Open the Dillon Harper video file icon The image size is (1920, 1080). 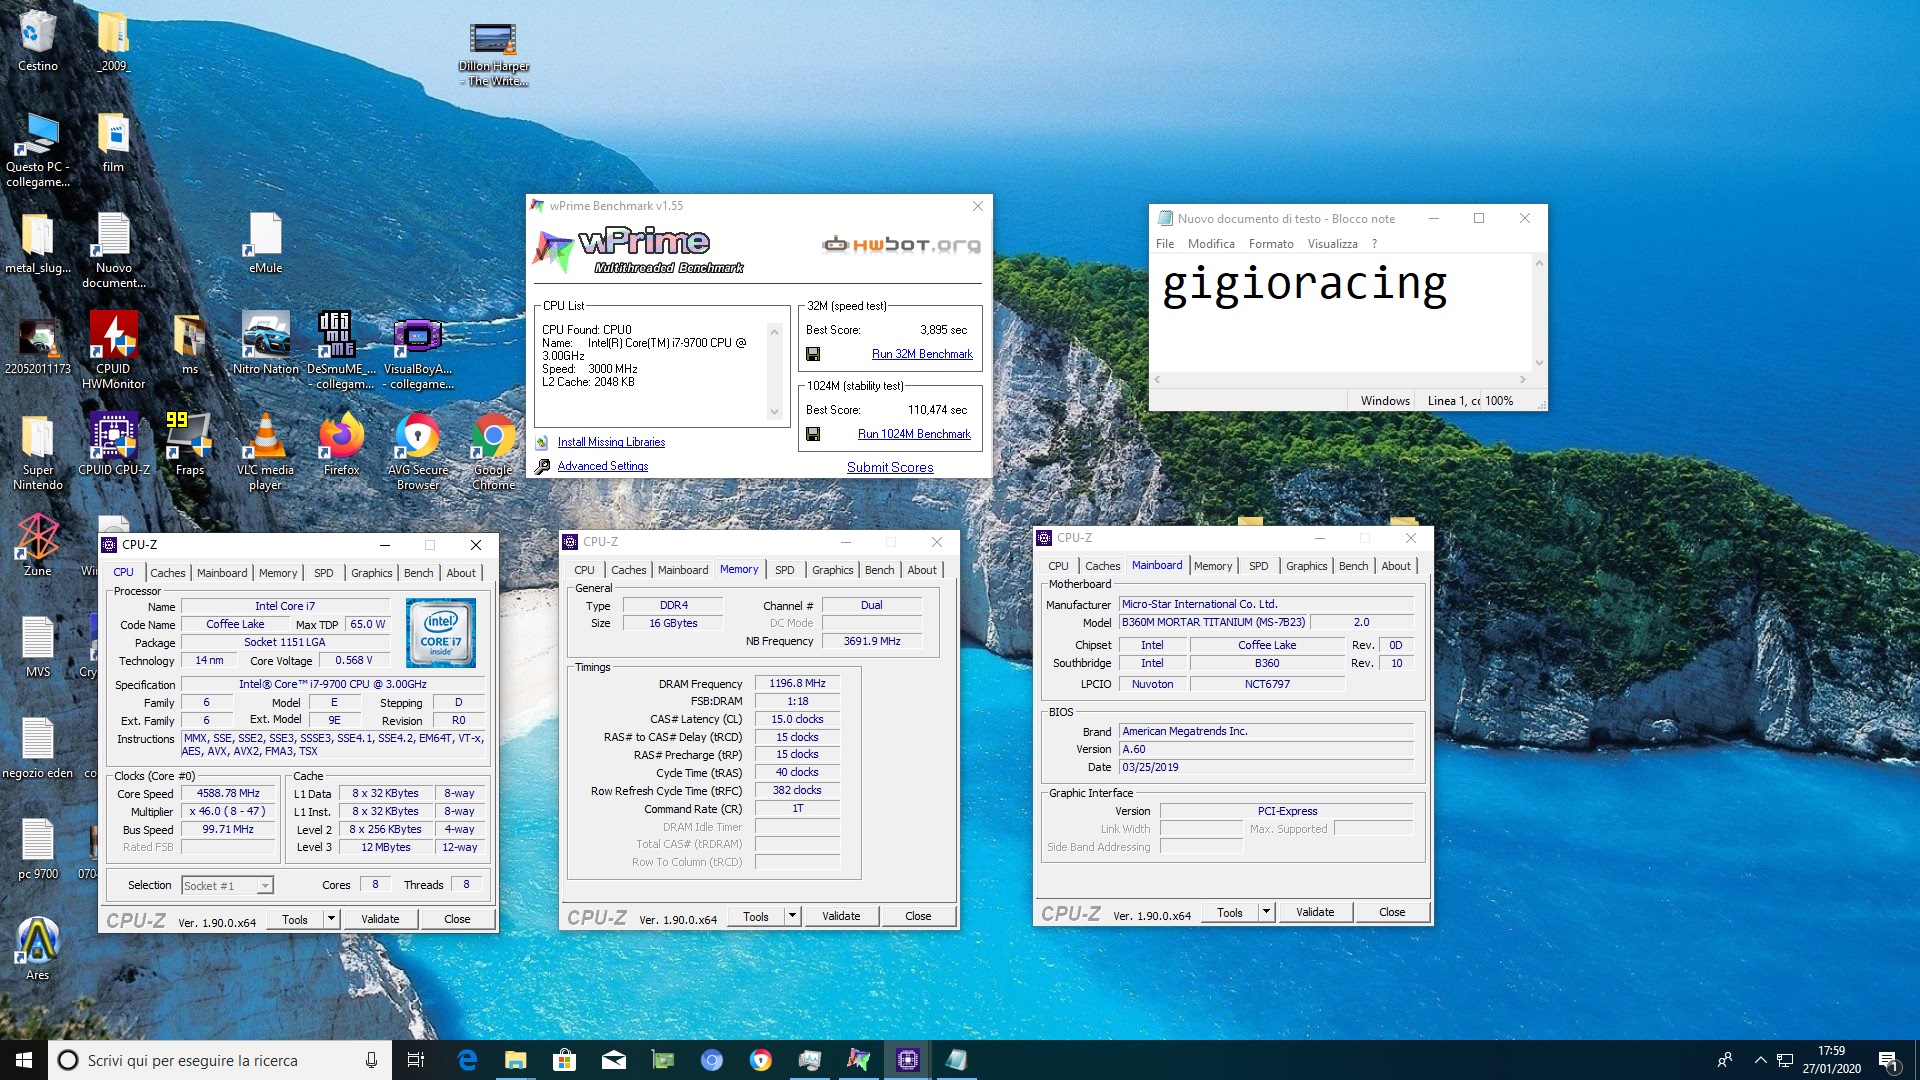pos(493,42)
